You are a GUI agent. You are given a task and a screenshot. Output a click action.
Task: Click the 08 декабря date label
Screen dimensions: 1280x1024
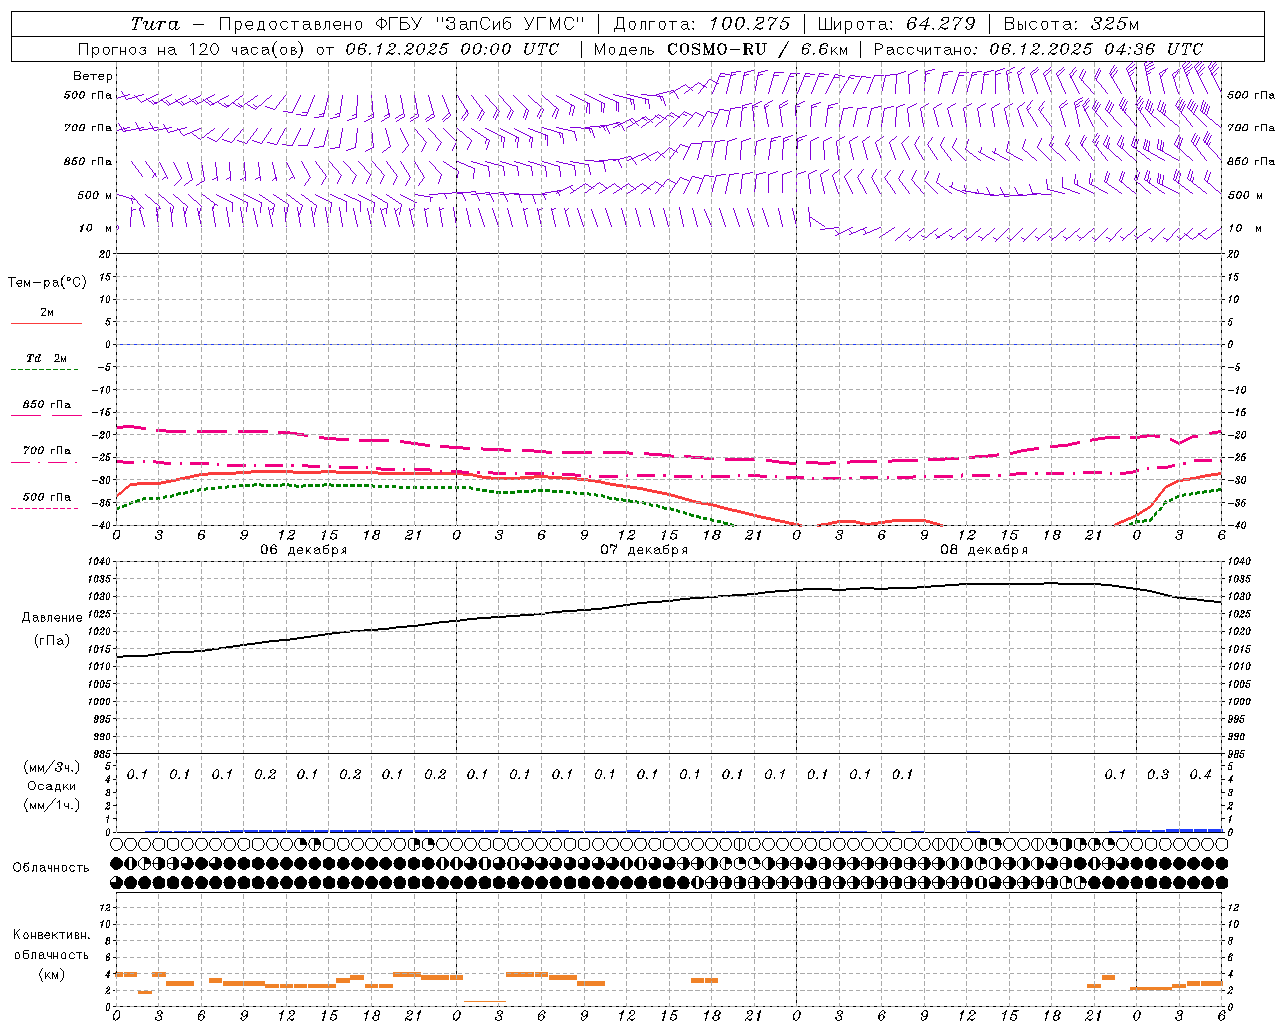[984, 549]
